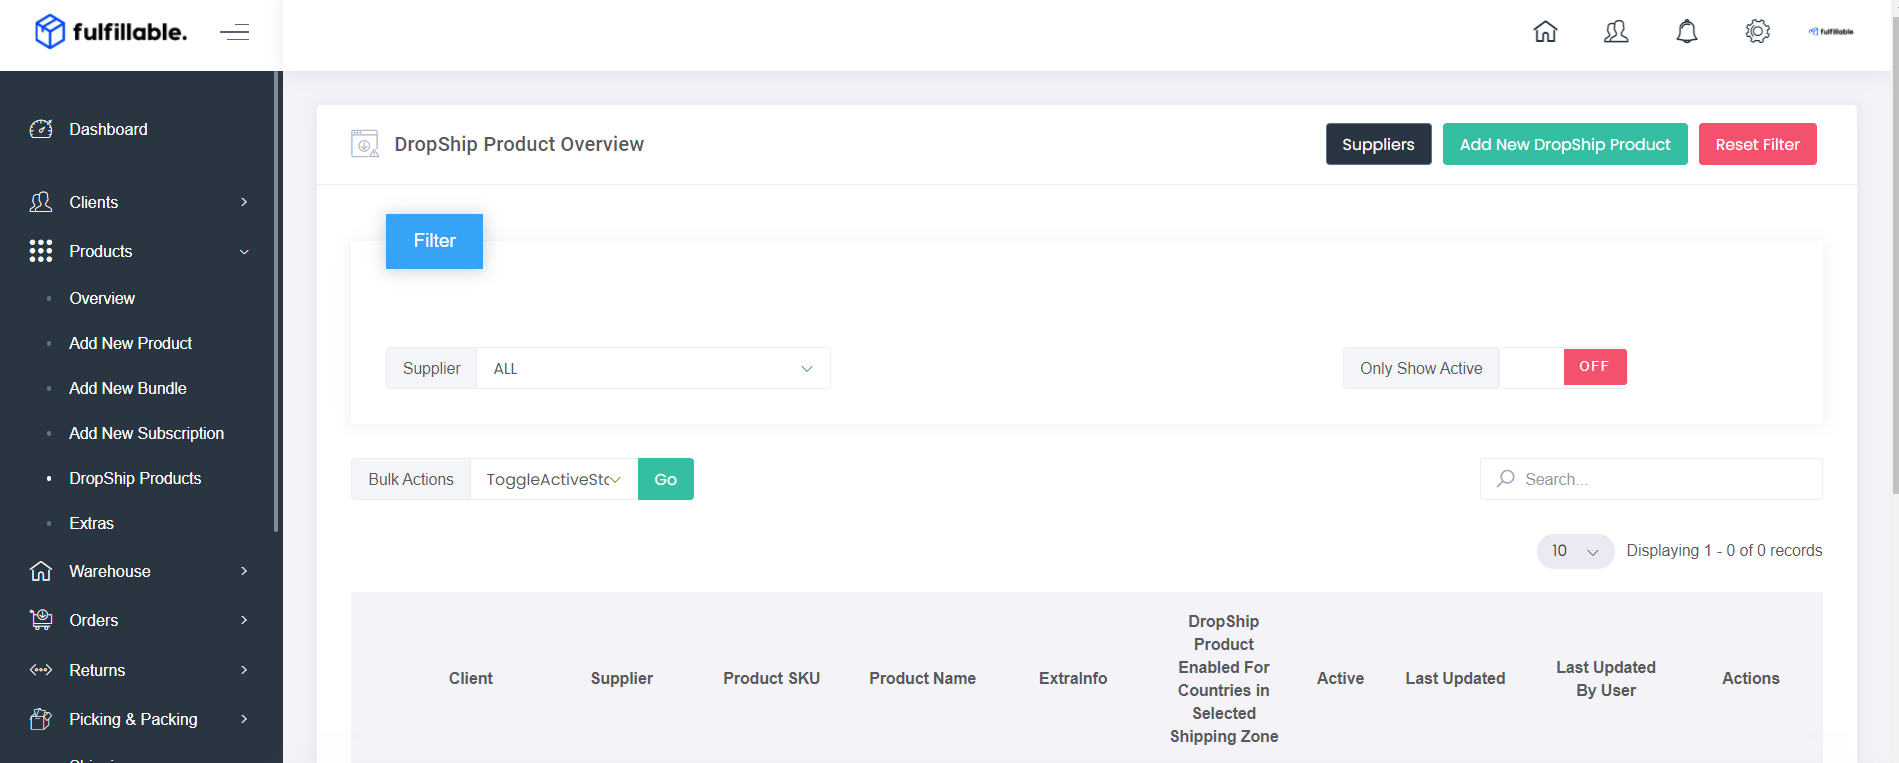Image resolution: width=1899 pixels, height=763 pixels.
Task: Select Extras menu item
Action: click(x=92, y=523)
